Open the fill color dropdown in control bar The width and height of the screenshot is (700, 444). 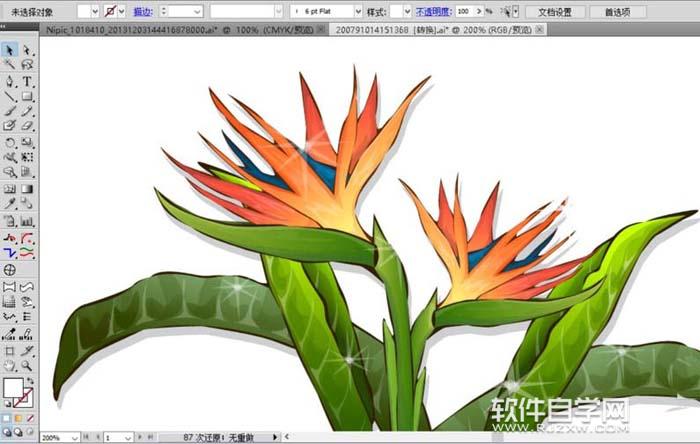[95, 11]
